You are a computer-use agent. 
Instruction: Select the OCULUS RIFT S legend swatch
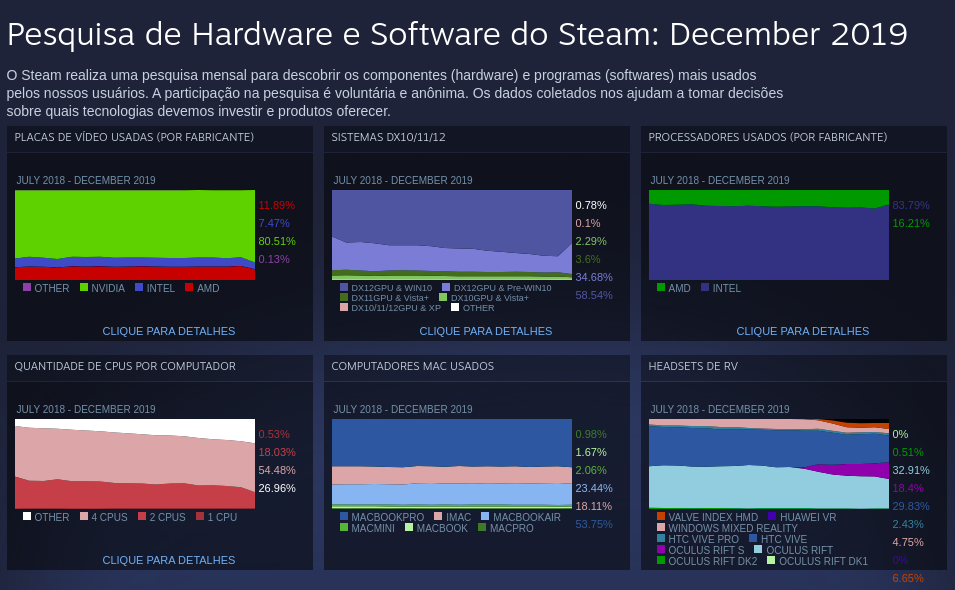[661, 549]
